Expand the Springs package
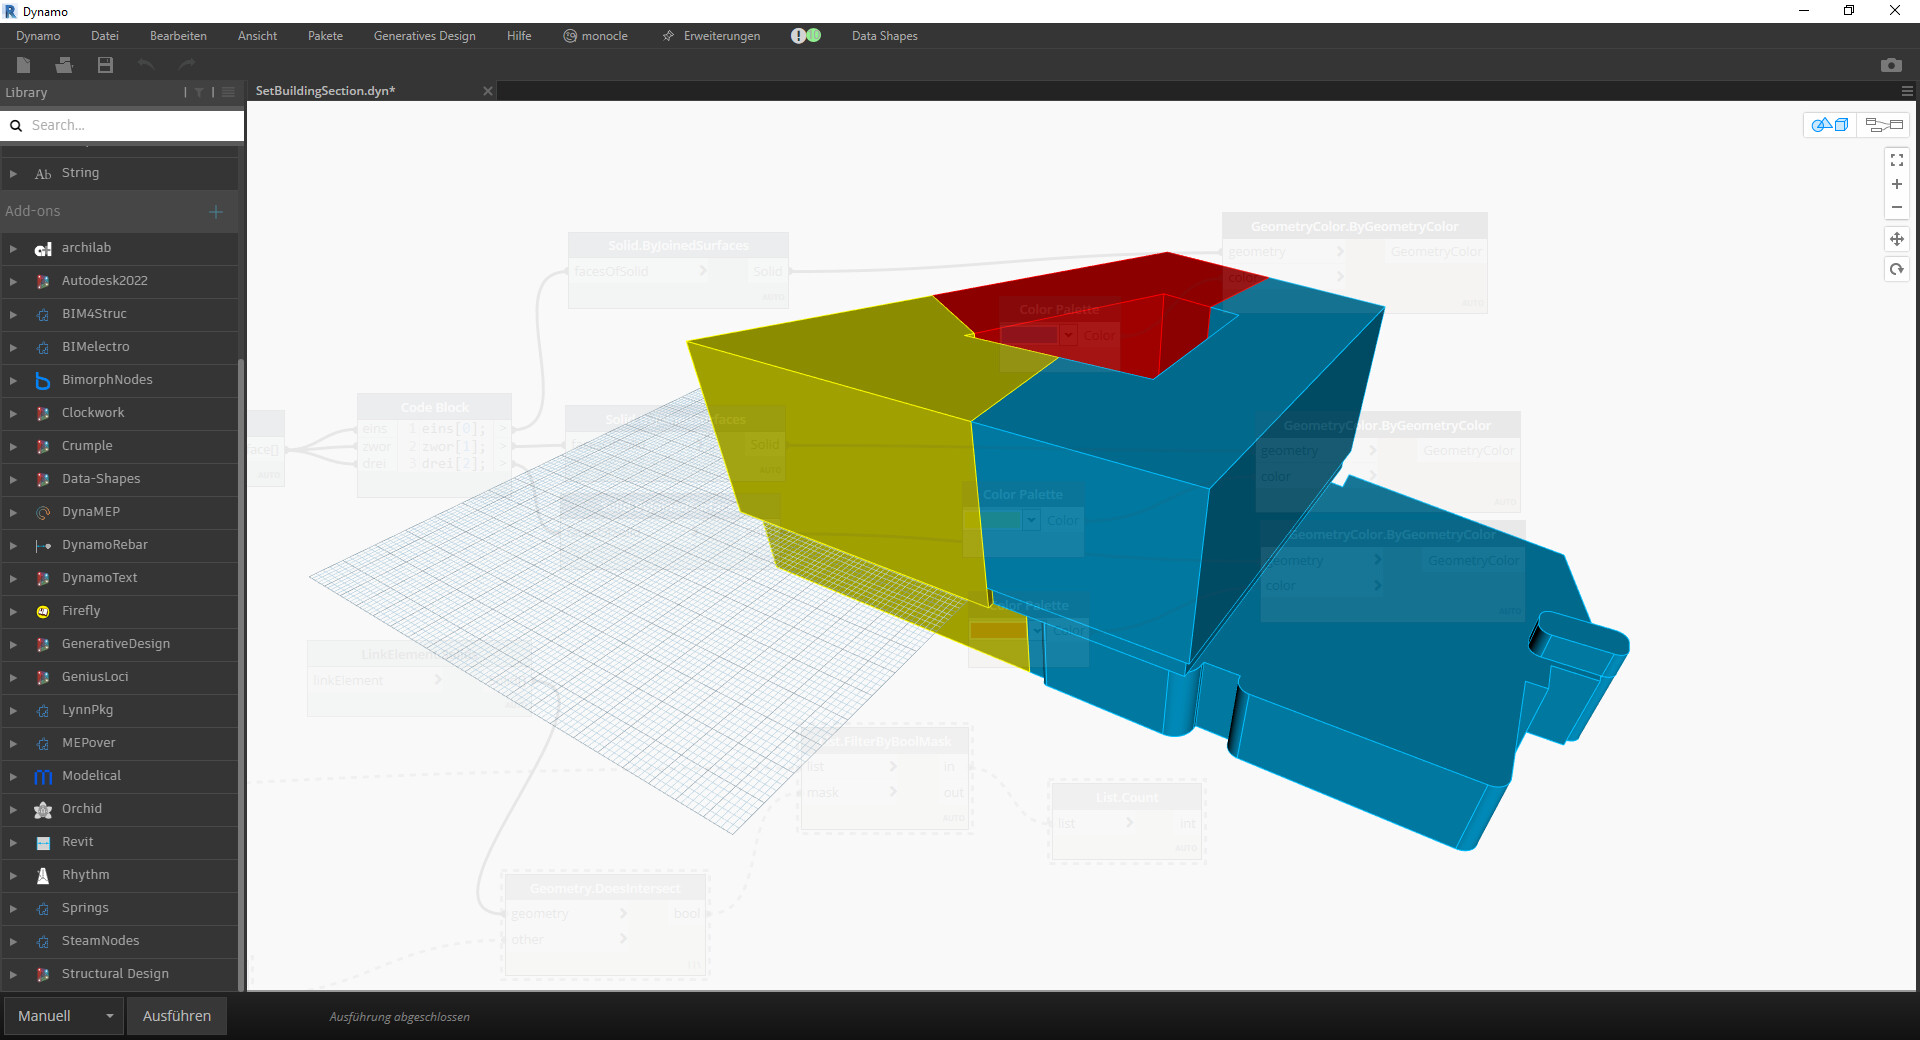 pos(13,909)
